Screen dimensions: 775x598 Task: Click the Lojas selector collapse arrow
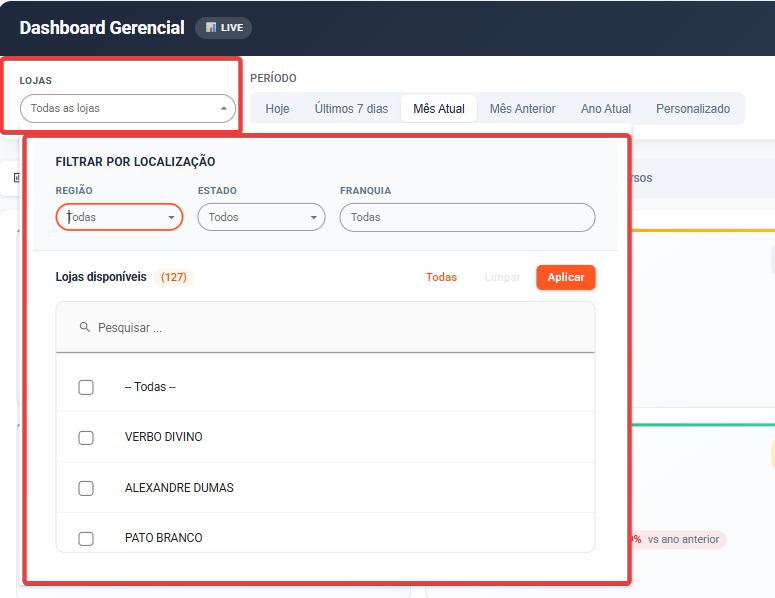(224, 108)
